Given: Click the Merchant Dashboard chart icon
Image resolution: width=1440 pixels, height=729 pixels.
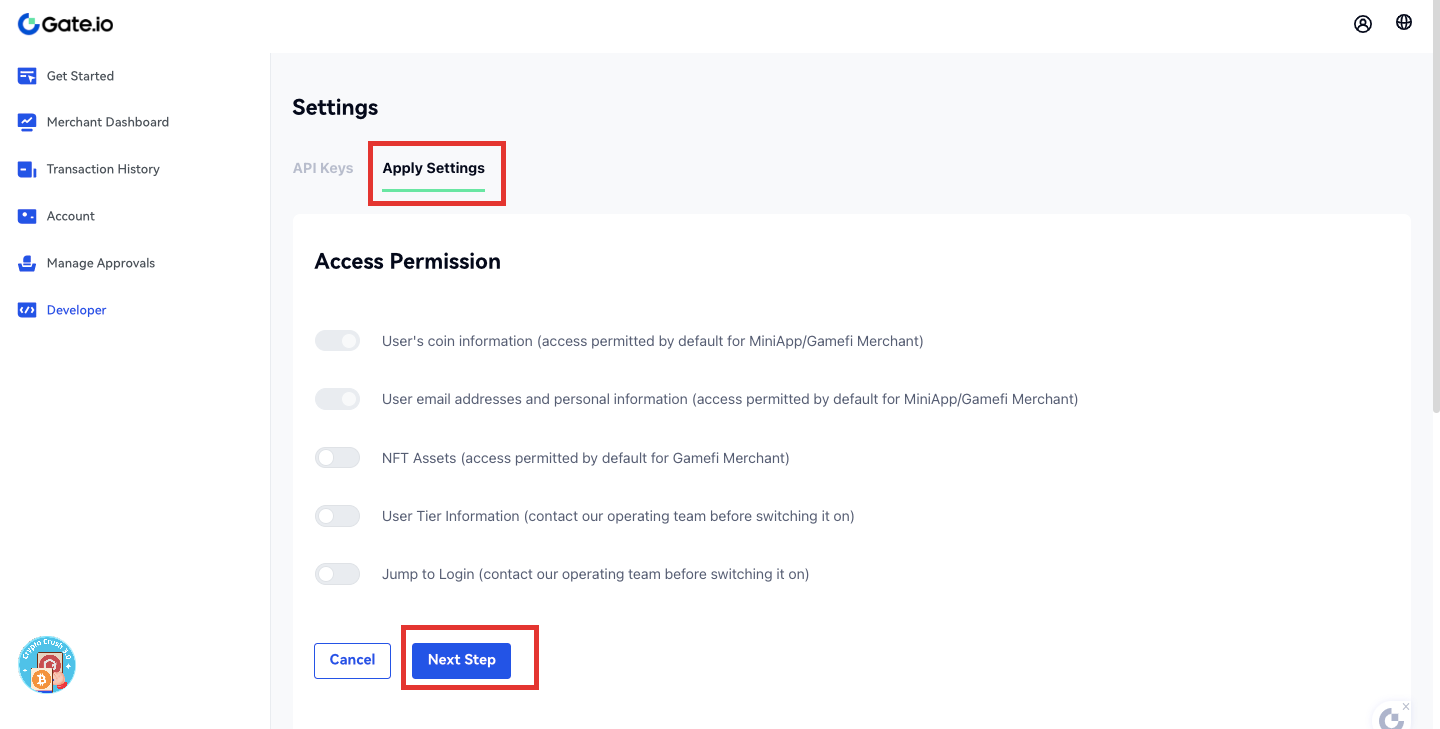Looking at the screenshot, I should click(27, 122).
